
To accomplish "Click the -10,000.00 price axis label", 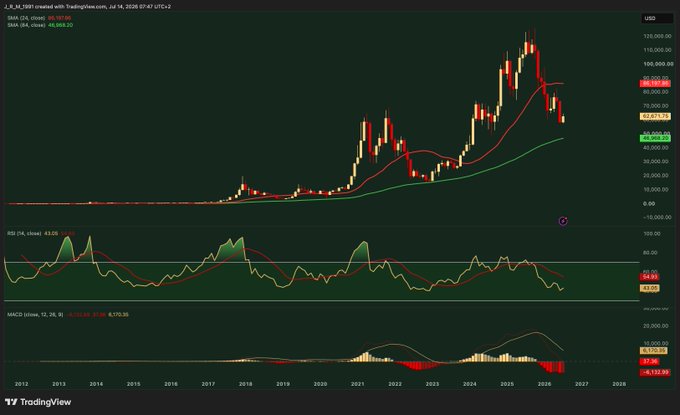I will [657, 217].
